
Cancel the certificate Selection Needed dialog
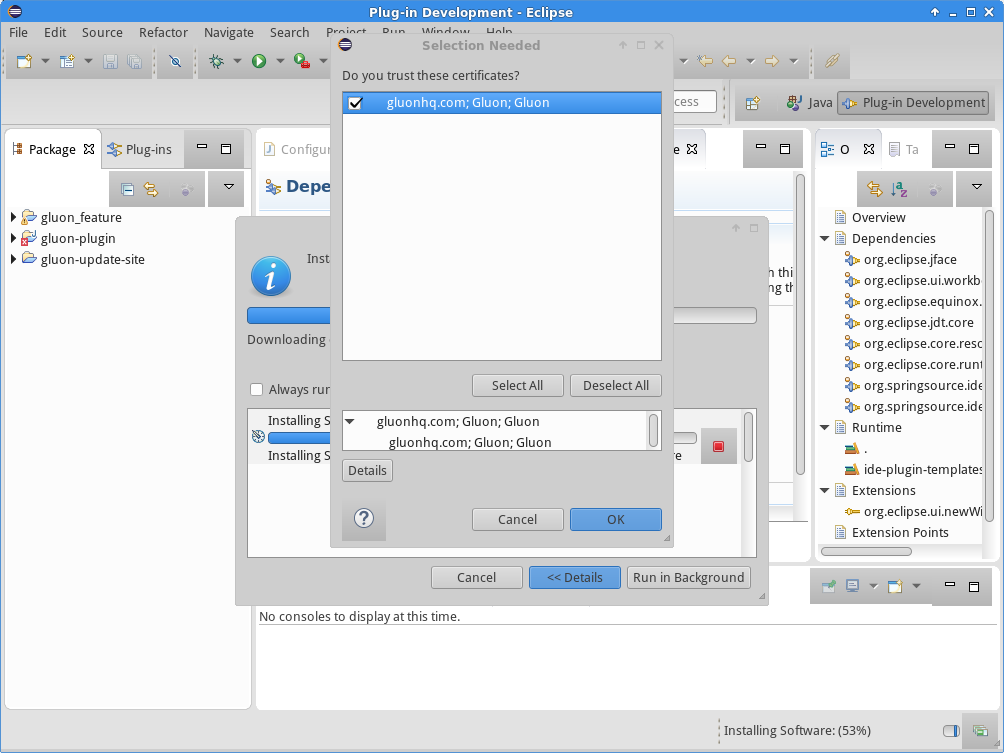[x=517, y=519]
